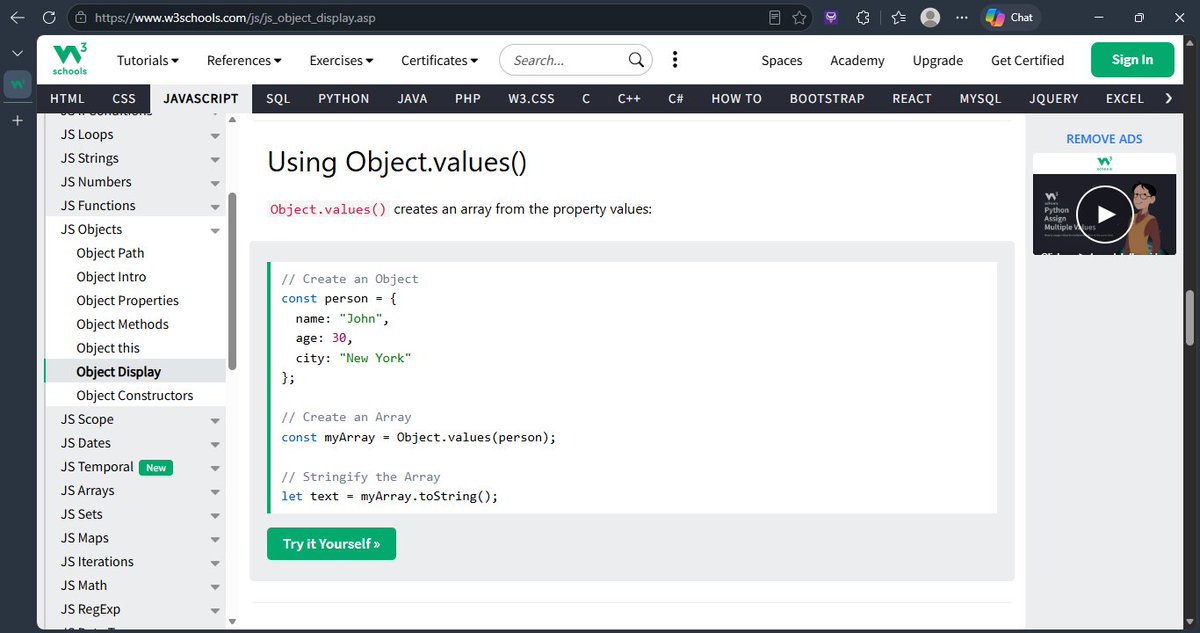The image size is (1200, 633).
Task: Open a new tab with plus icon
Action: click(x=17, y=120)
